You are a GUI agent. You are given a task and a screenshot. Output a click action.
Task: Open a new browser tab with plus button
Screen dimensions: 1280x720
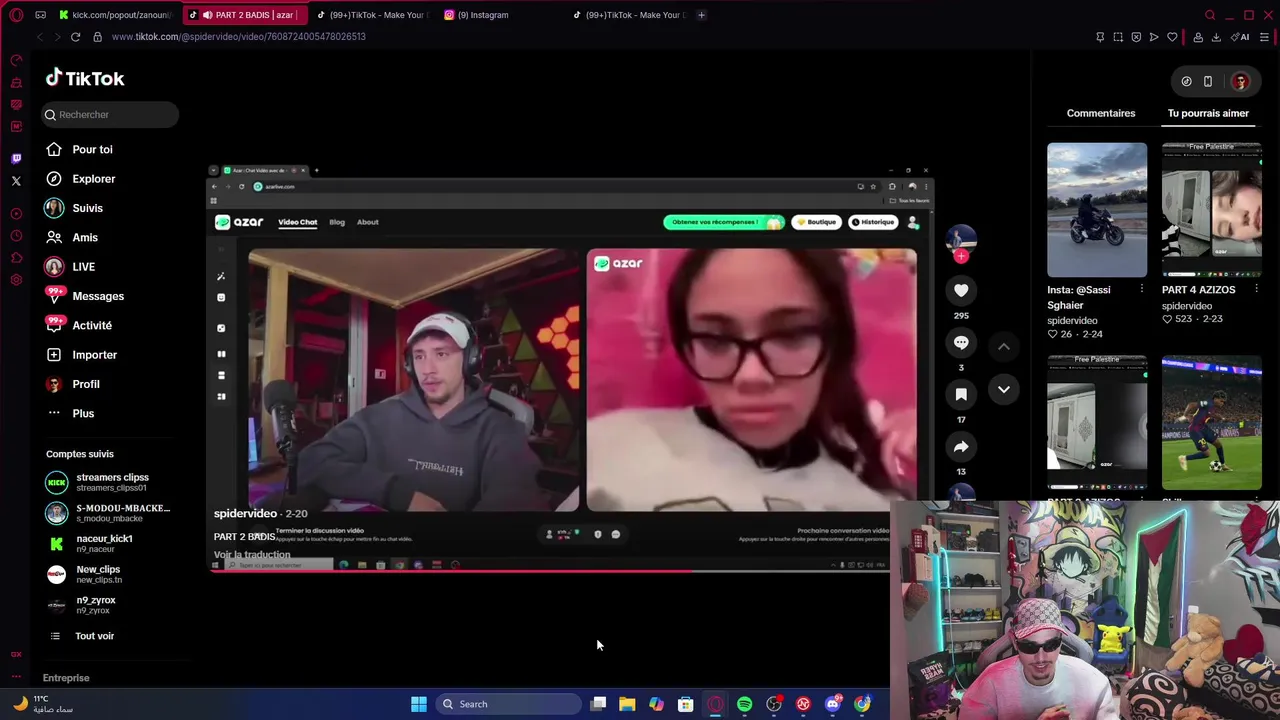pos(701,15)
